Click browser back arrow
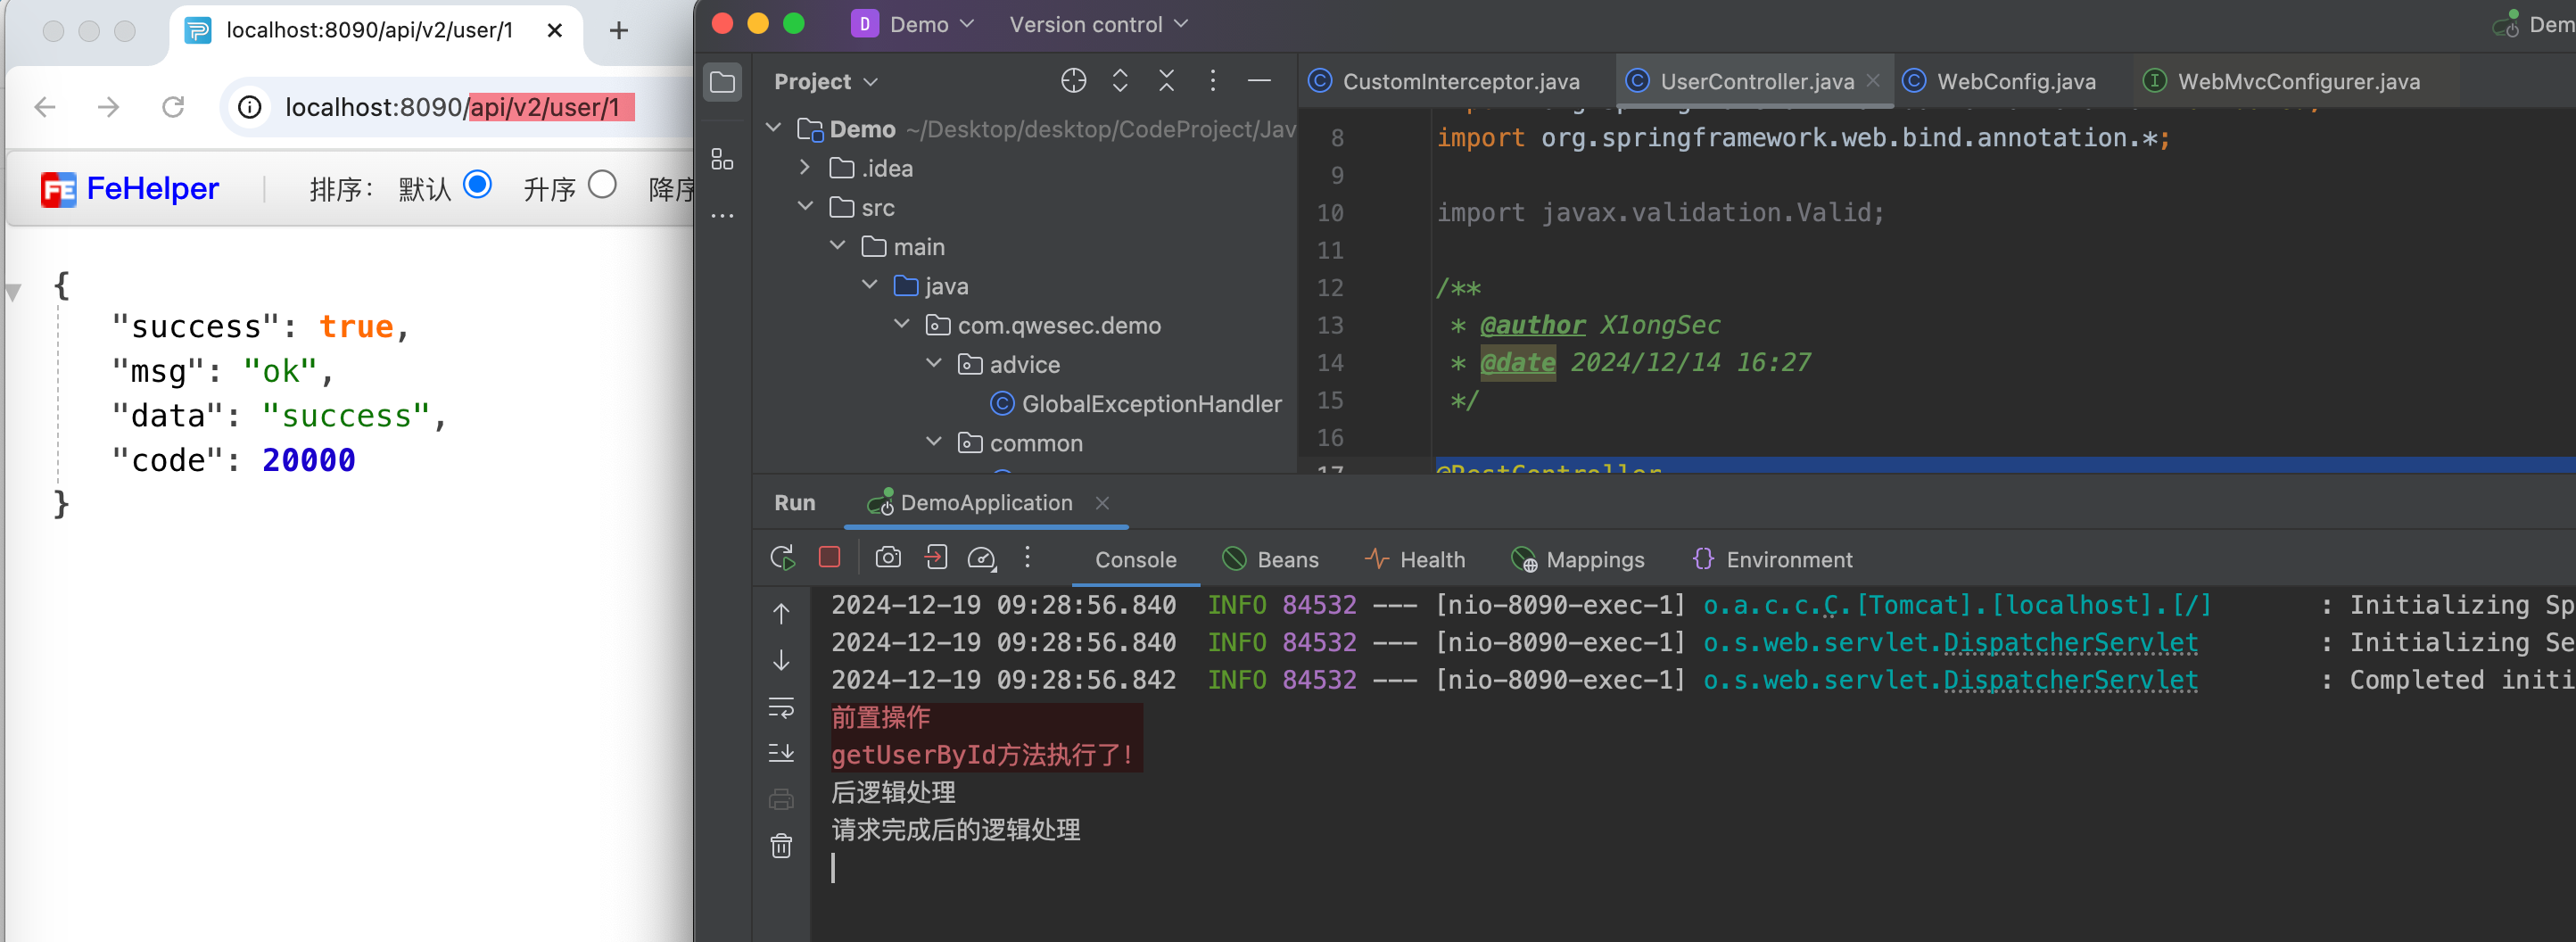The image size is (2576, 942). pyautogui.click(x=45, y=107)
